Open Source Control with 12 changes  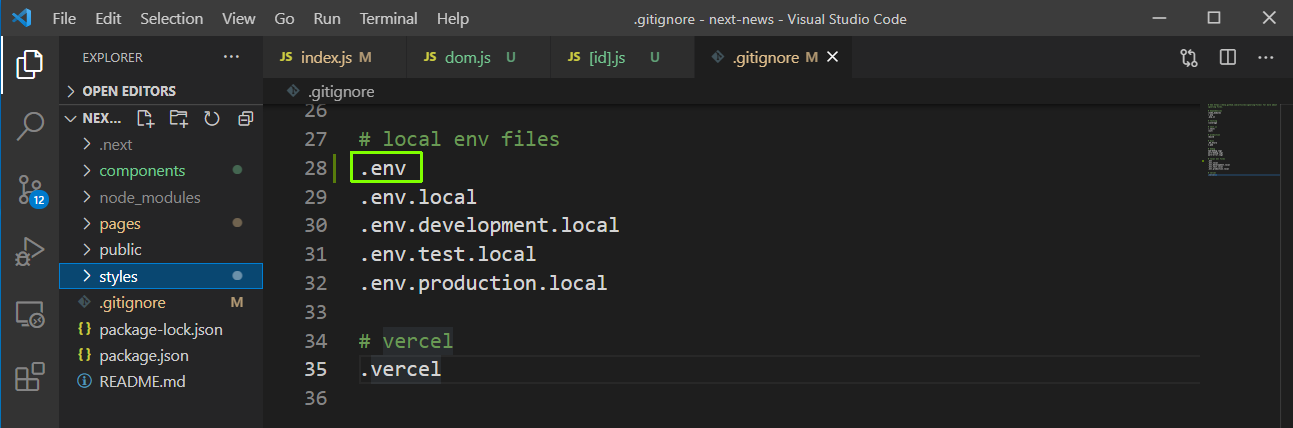pos(30,189)
